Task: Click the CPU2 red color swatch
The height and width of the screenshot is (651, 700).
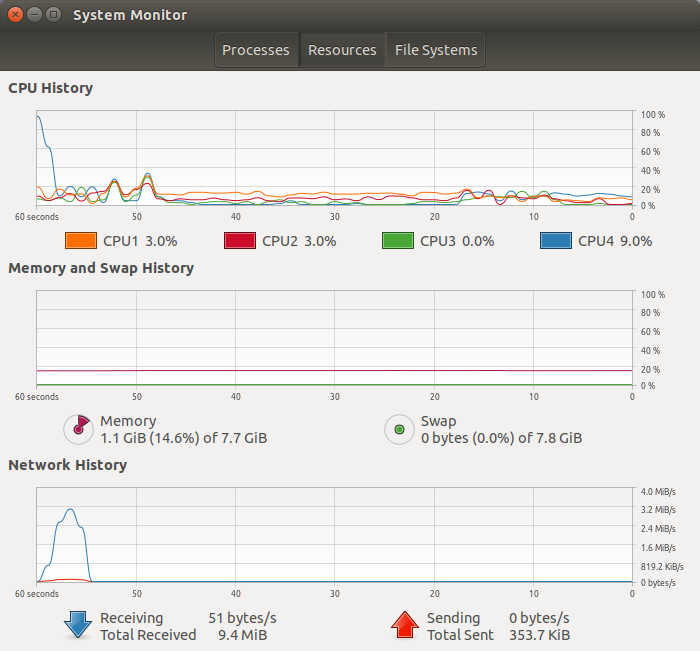Action: coord(240,241)
